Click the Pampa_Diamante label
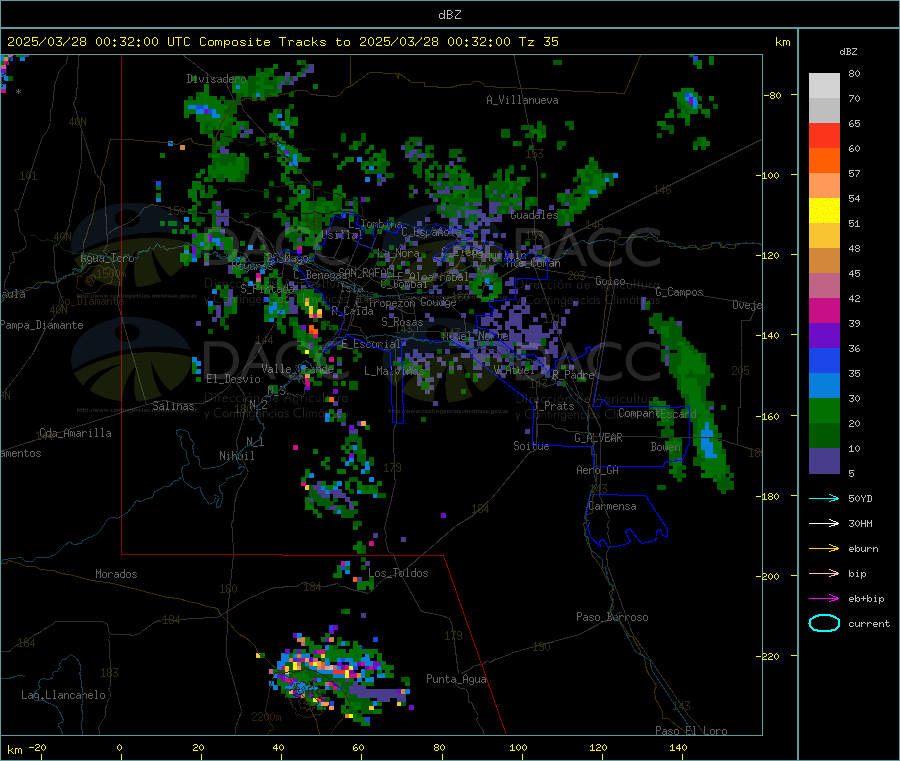The image size is (900, 761). click(42, 325)
